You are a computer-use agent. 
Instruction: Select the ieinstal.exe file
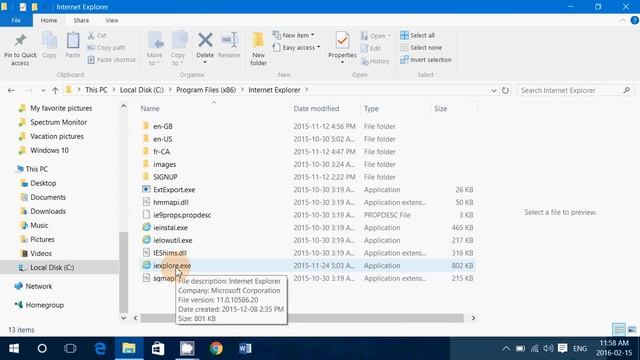tap(170, 228)
